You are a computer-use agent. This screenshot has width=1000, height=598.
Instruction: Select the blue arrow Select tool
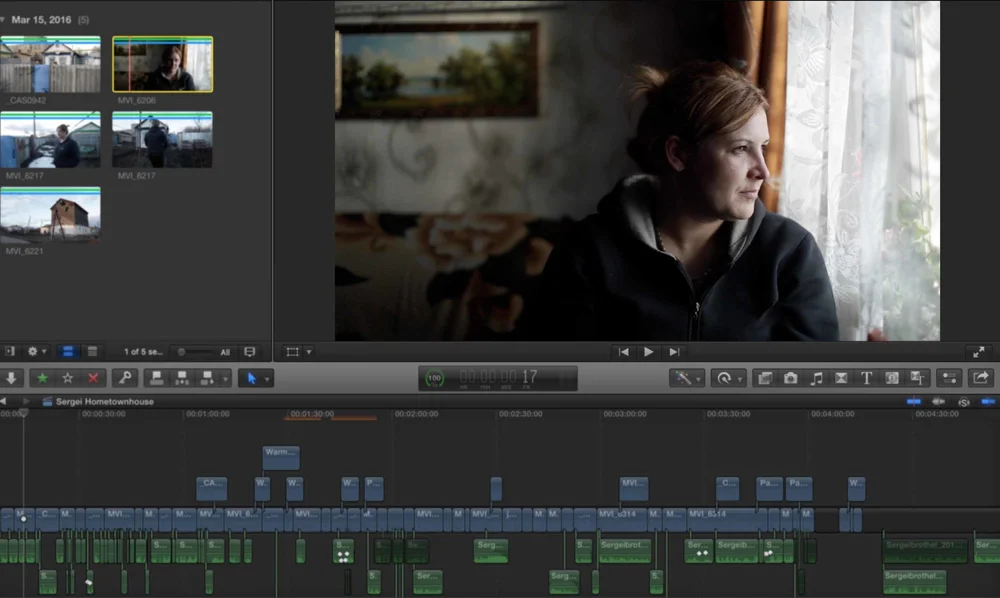[x=251, y=378]
